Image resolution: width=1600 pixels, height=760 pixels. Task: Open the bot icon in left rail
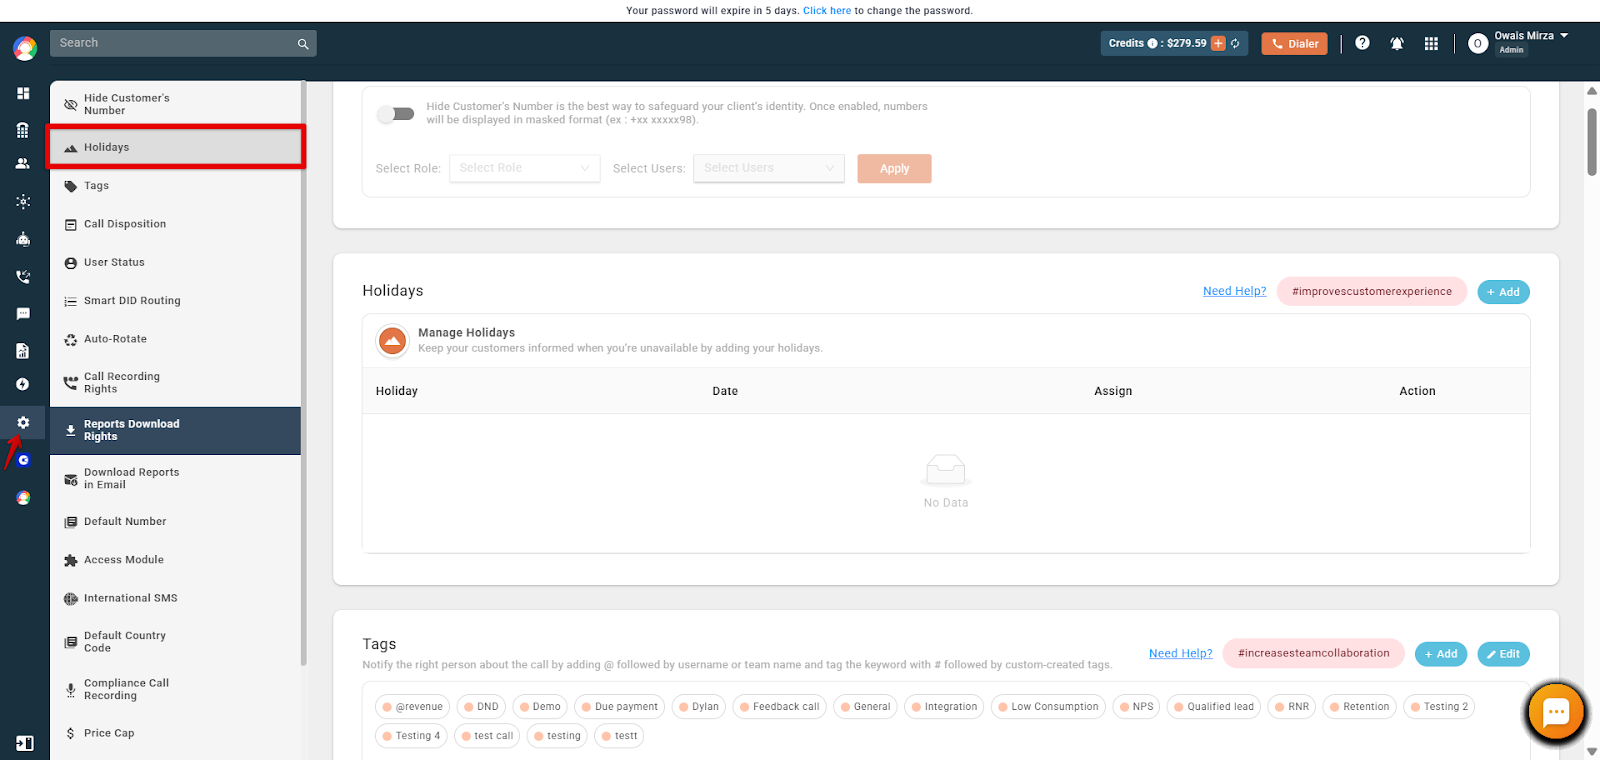(x=23, y=239)
